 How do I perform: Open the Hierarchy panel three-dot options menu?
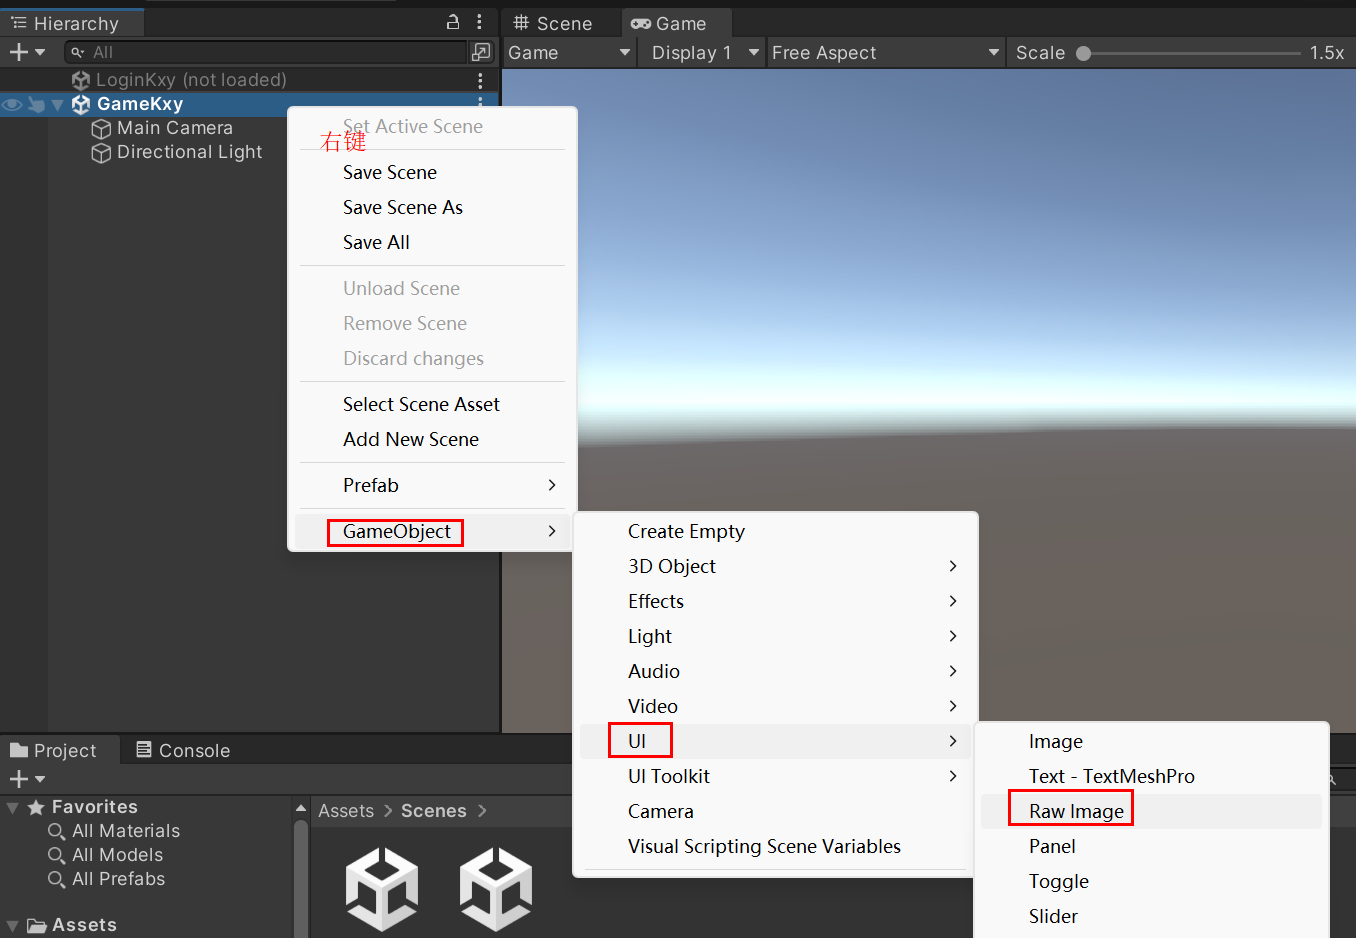[x=480, y=22]
